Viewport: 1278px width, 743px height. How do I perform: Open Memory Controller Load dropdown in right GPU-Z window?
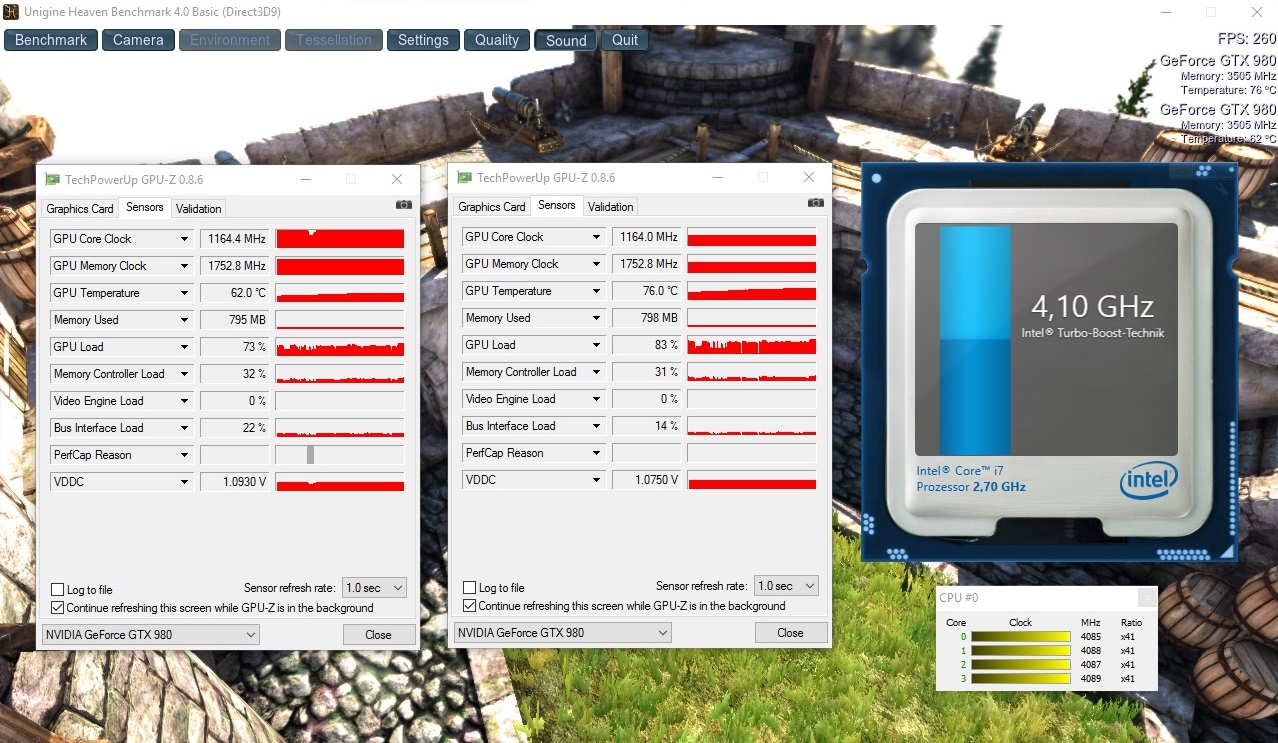tap(597, 372)
